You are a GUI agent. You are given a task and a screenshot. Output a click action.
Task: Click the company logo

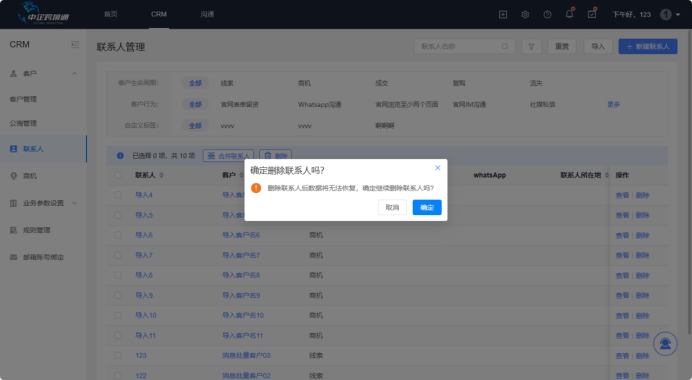point(43,13)
